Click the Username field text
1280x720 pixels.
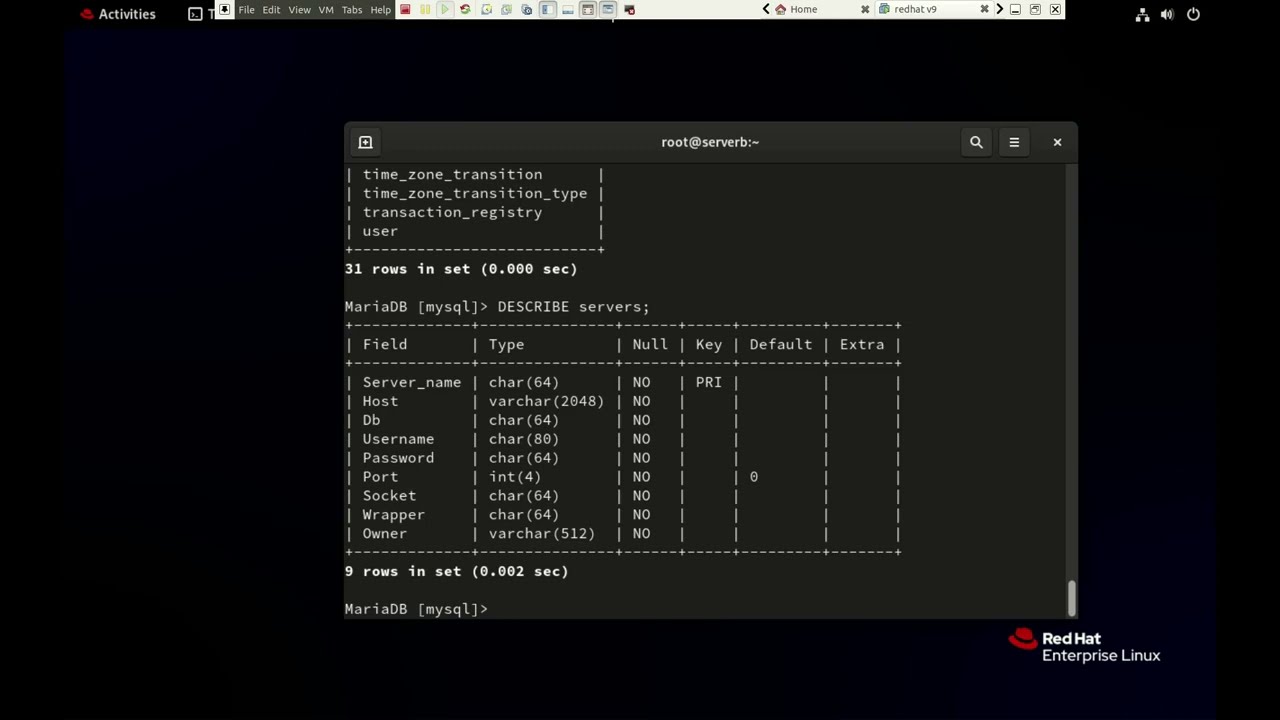click(x=398, y=439)
